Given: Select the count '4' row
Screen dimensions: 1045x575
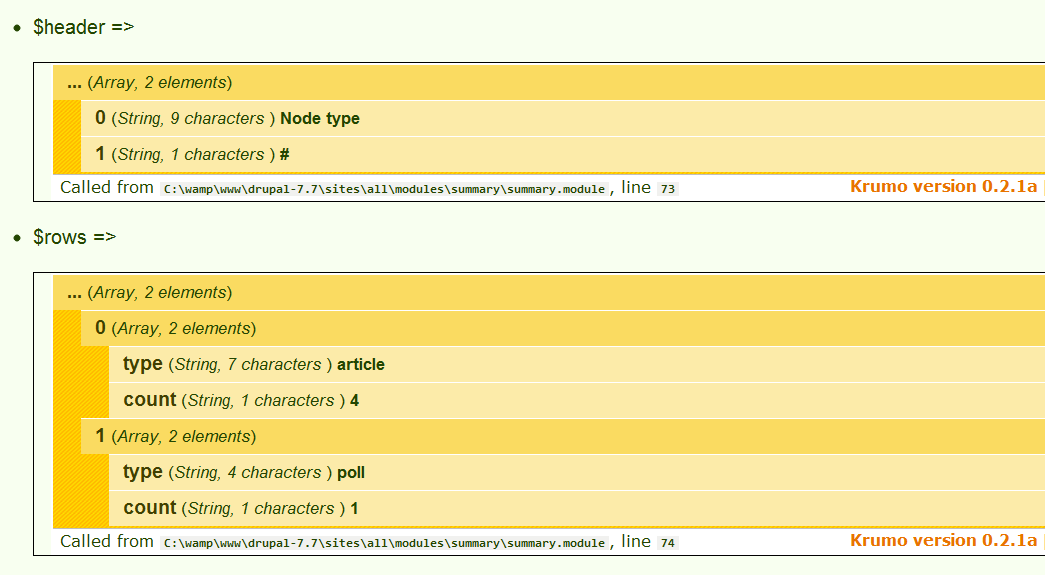Looking at the screenshot, I should (x=241, y=401).
